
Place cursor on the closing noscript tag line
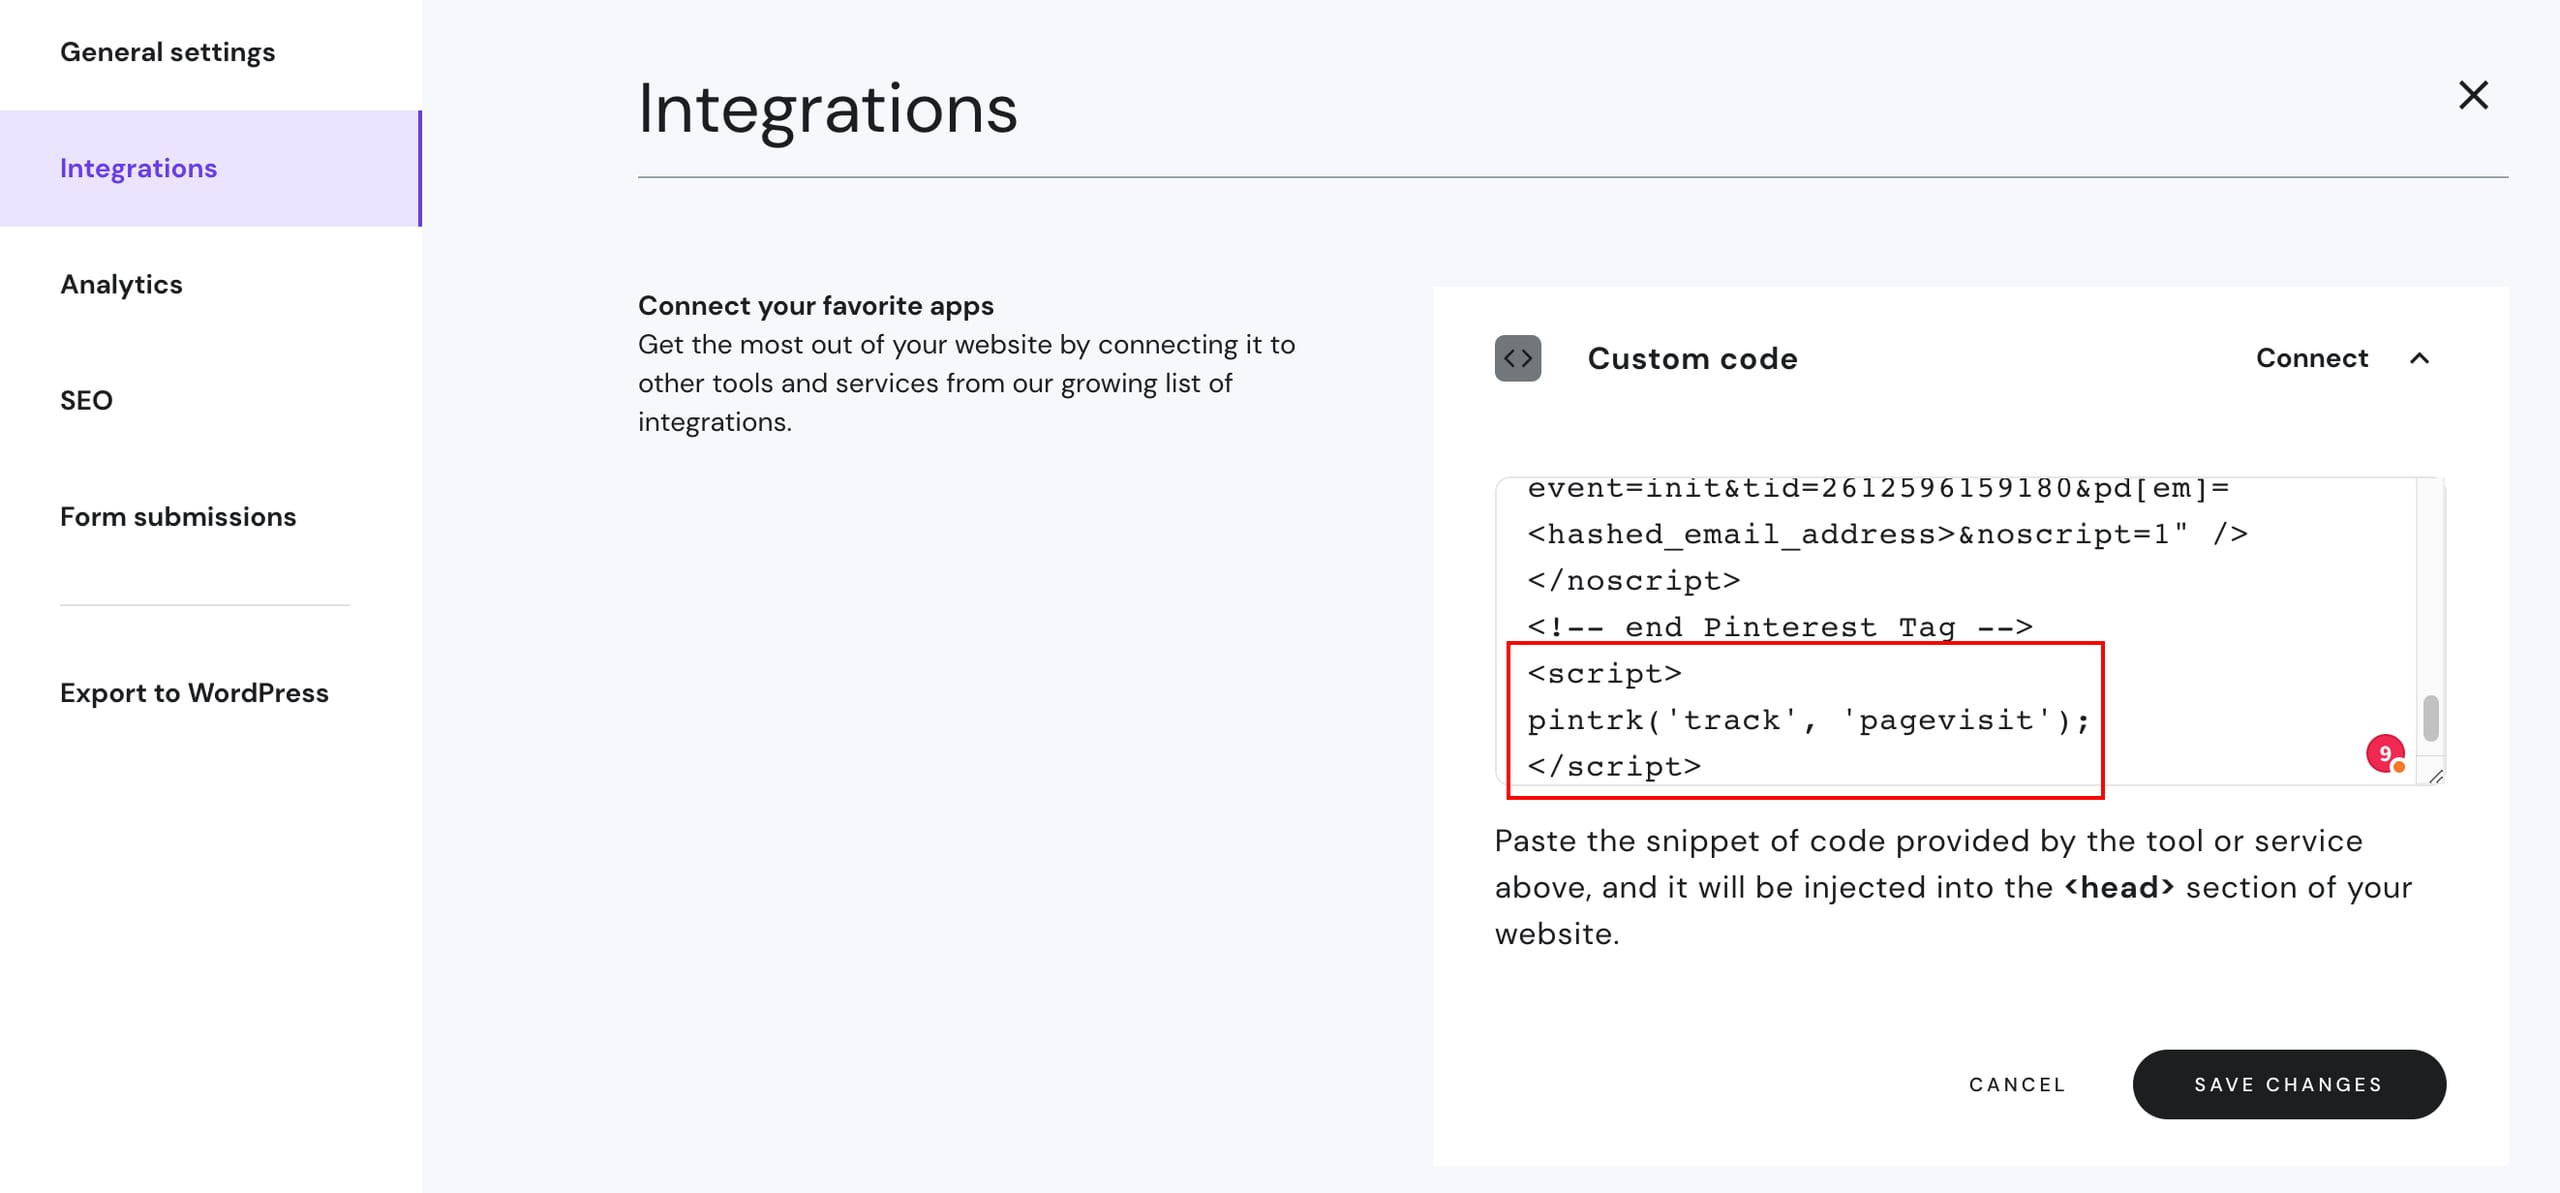tap(1633, 581)
